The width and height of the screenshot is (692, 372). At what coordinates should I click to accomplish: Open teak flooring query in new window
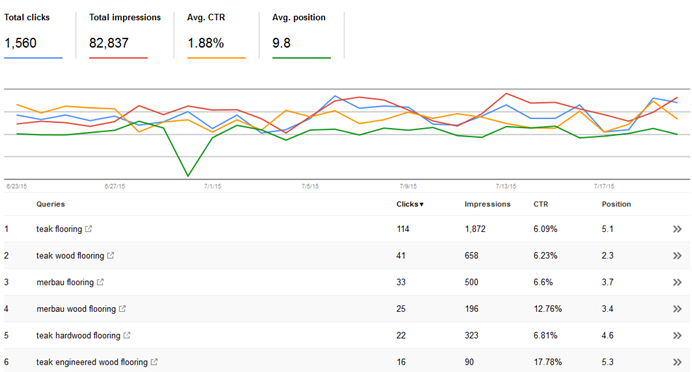[89, 229]
